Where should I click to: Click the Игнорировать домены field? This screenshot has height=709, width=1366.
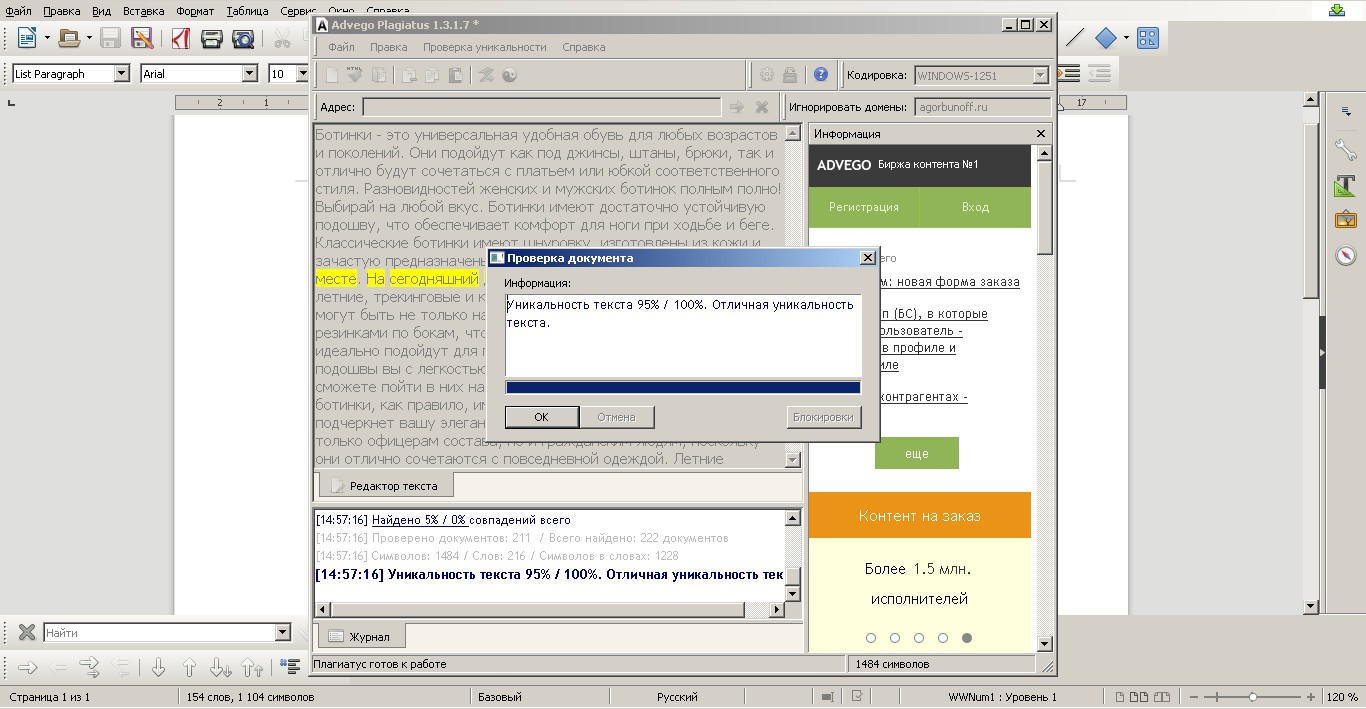(981, 107)
